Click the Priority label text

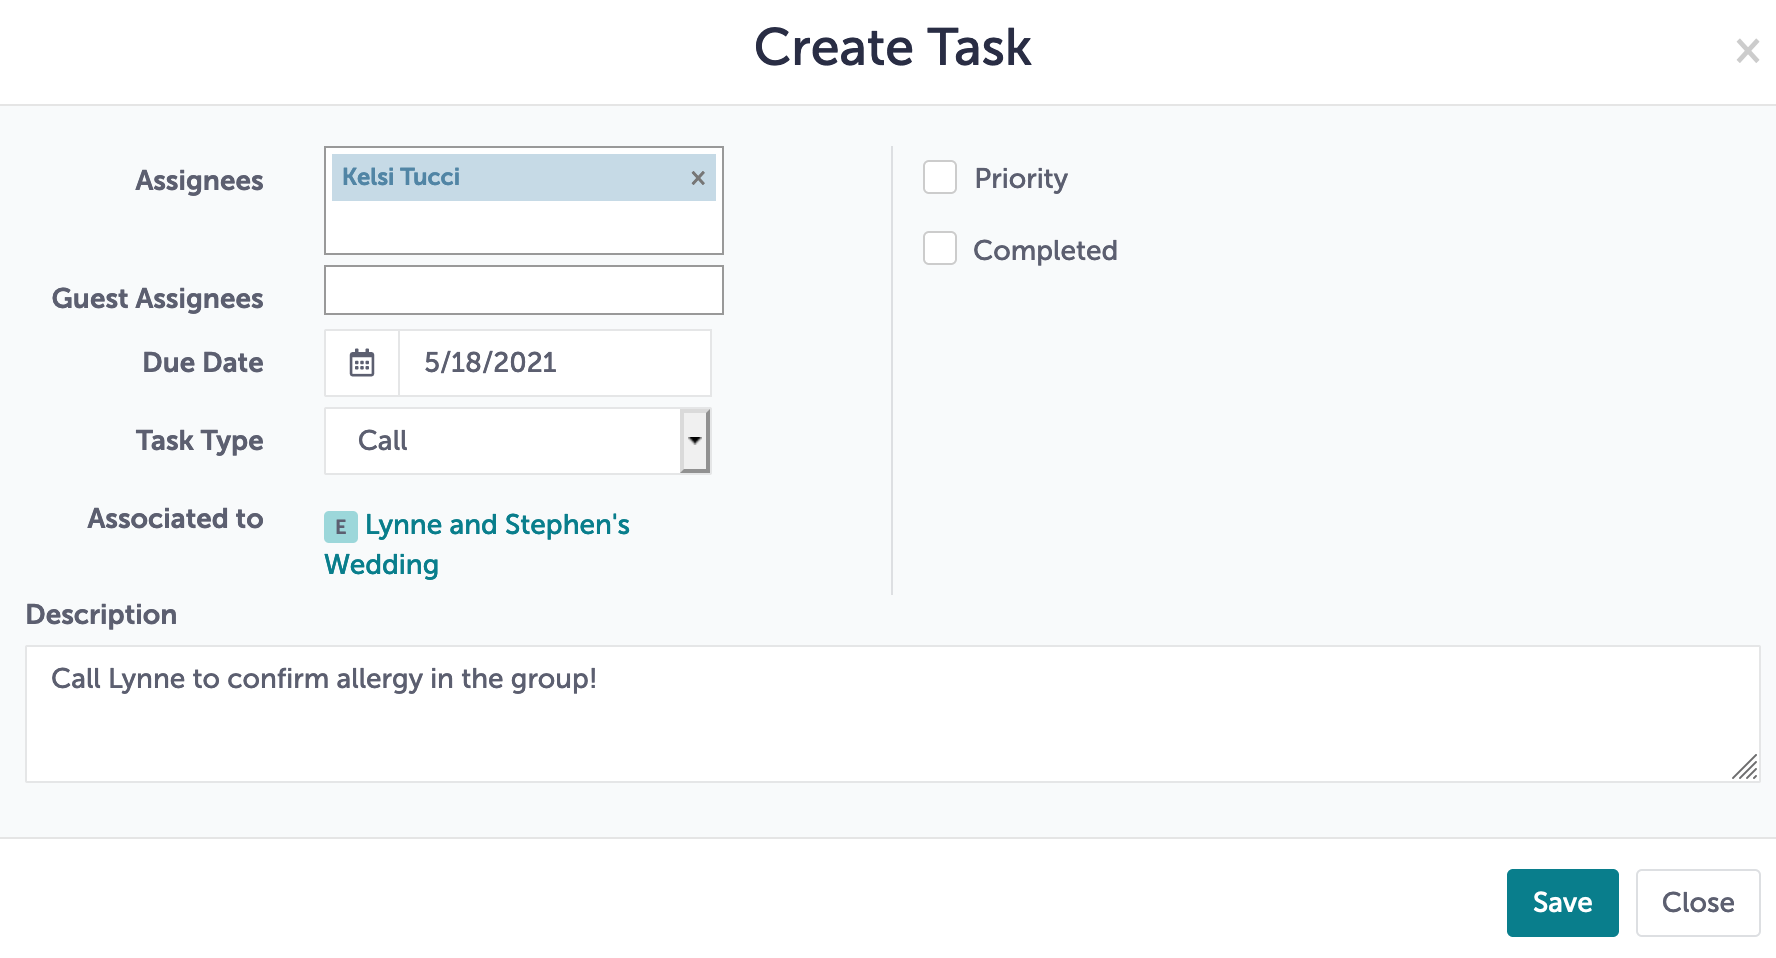coord(1021,179)
